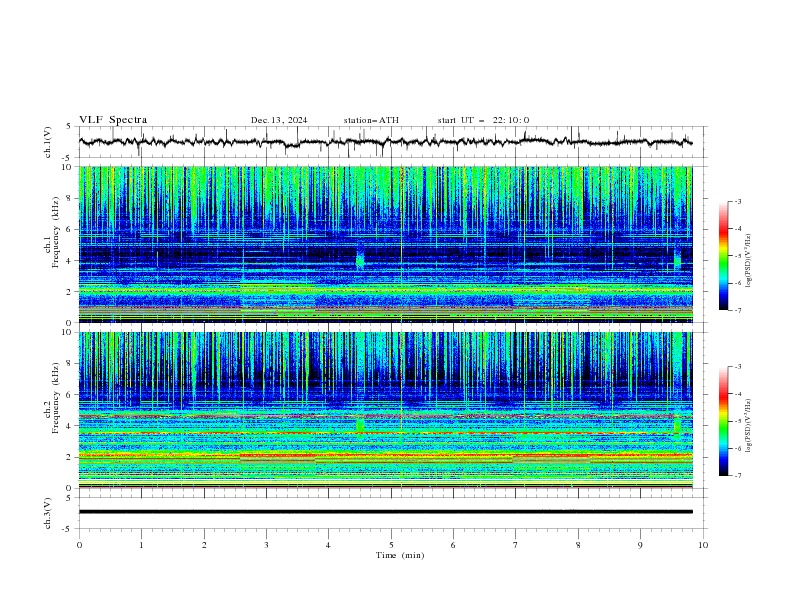Viewport: 792px width, 612px height.
Task: Select the date 'Dec. 13, 2024'
Action: tap(279, 120)
